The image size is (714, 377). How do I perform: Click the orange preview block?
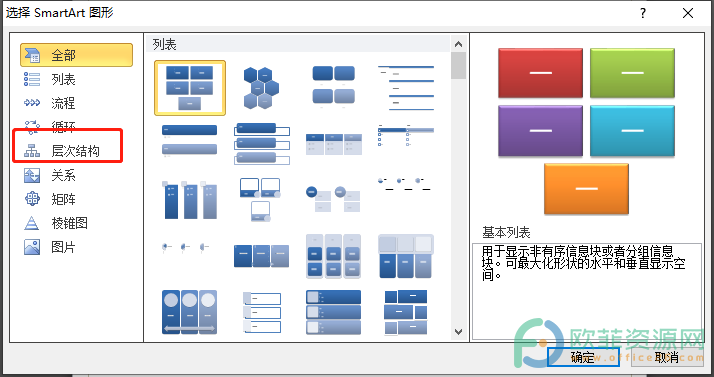click(586, 188)
